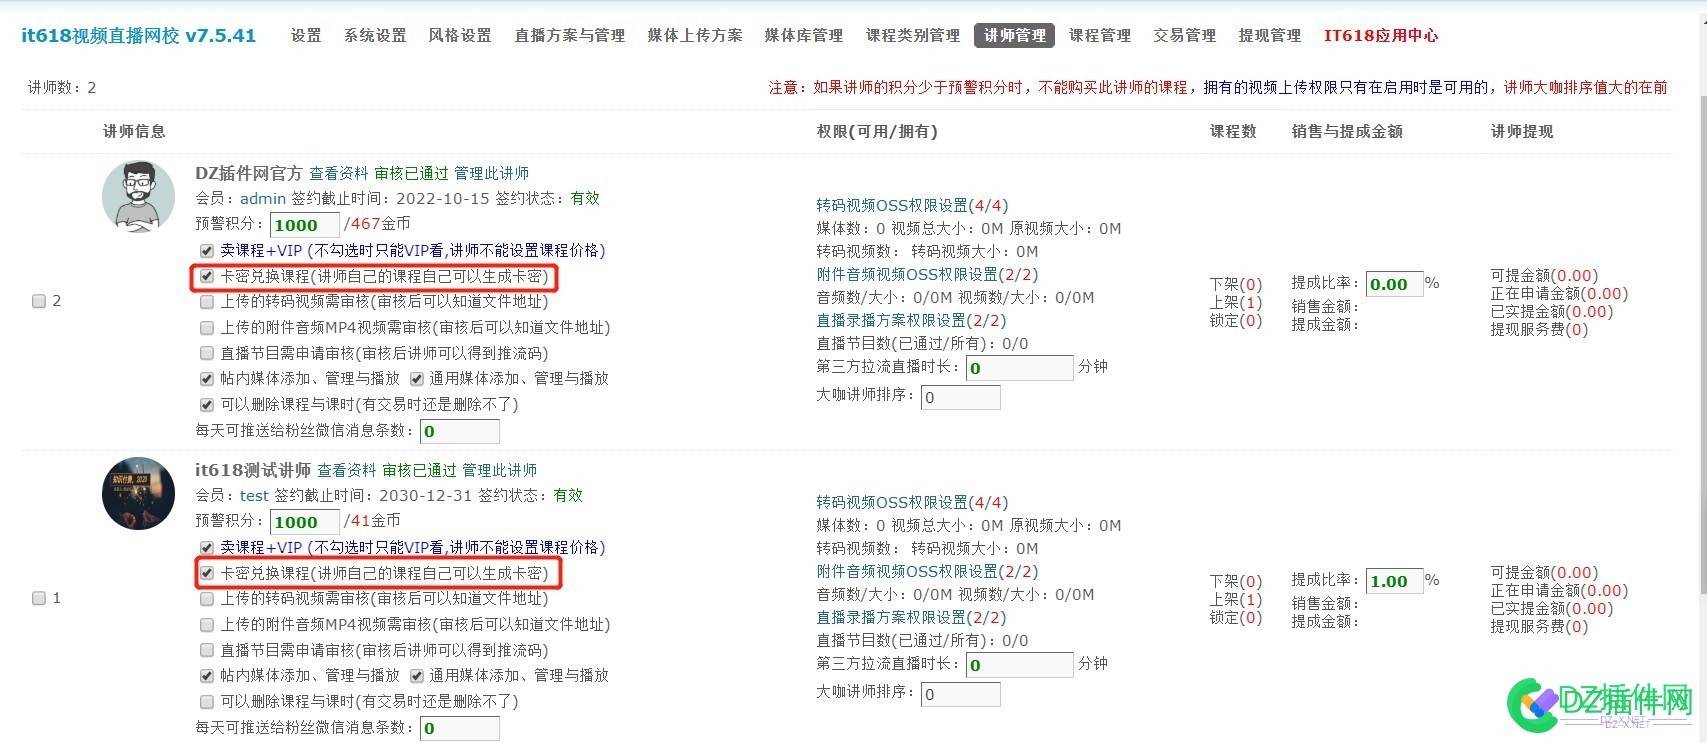This screenshot has height=743, width=1707.
Task: Open the 设置 menu item
Action: [306, 35]
